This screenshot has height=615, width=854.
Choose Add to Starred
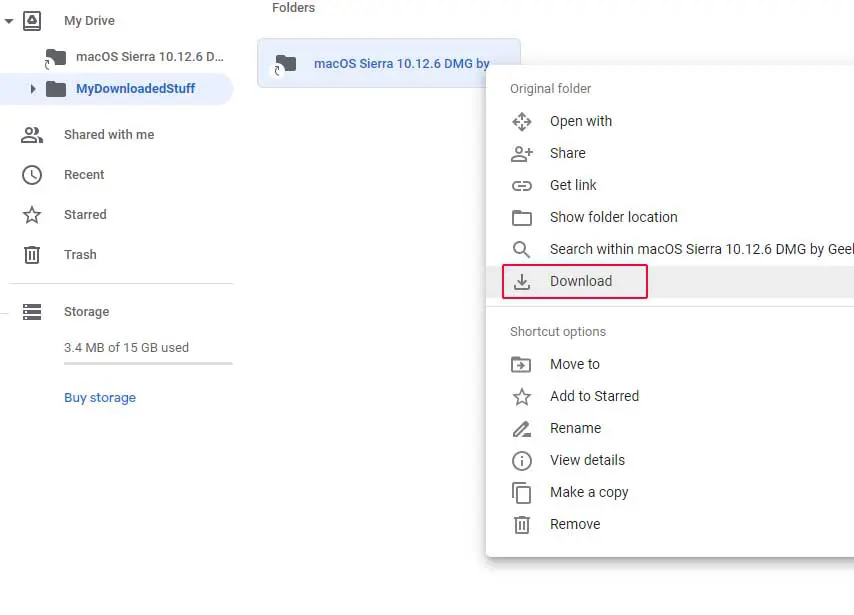click(x=594, y=396)
